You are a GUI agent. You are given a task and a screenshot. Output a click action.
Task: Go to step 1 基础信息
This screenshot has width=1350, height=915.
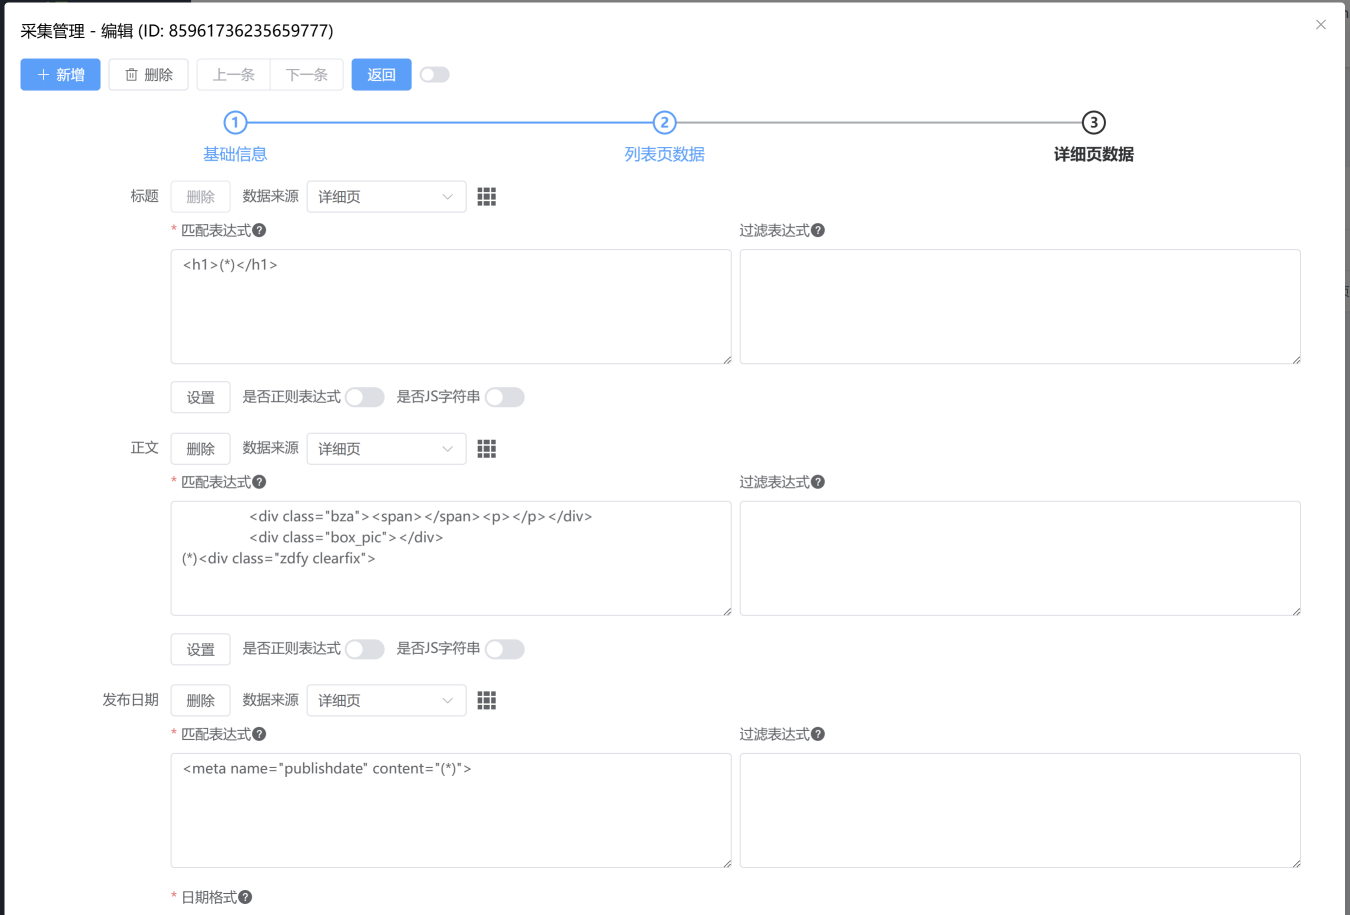[235, 123]
